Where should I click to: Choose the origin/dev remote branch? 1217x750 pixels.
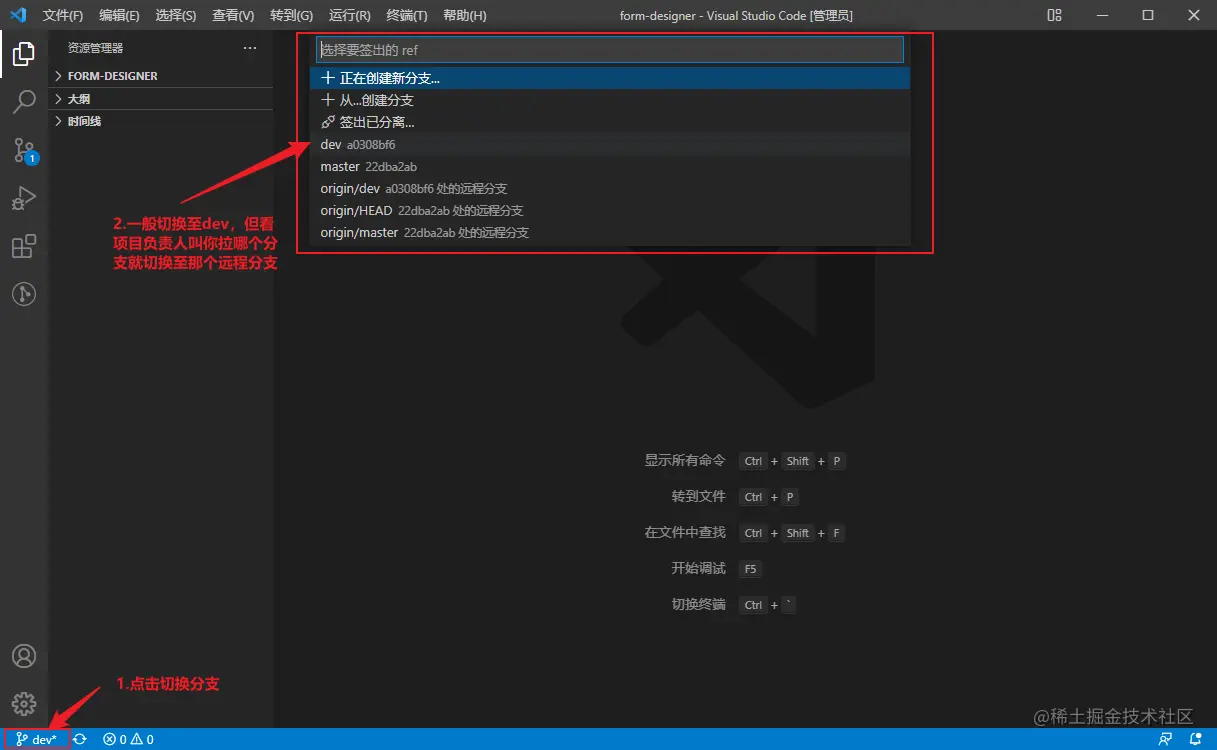(610, 188)
